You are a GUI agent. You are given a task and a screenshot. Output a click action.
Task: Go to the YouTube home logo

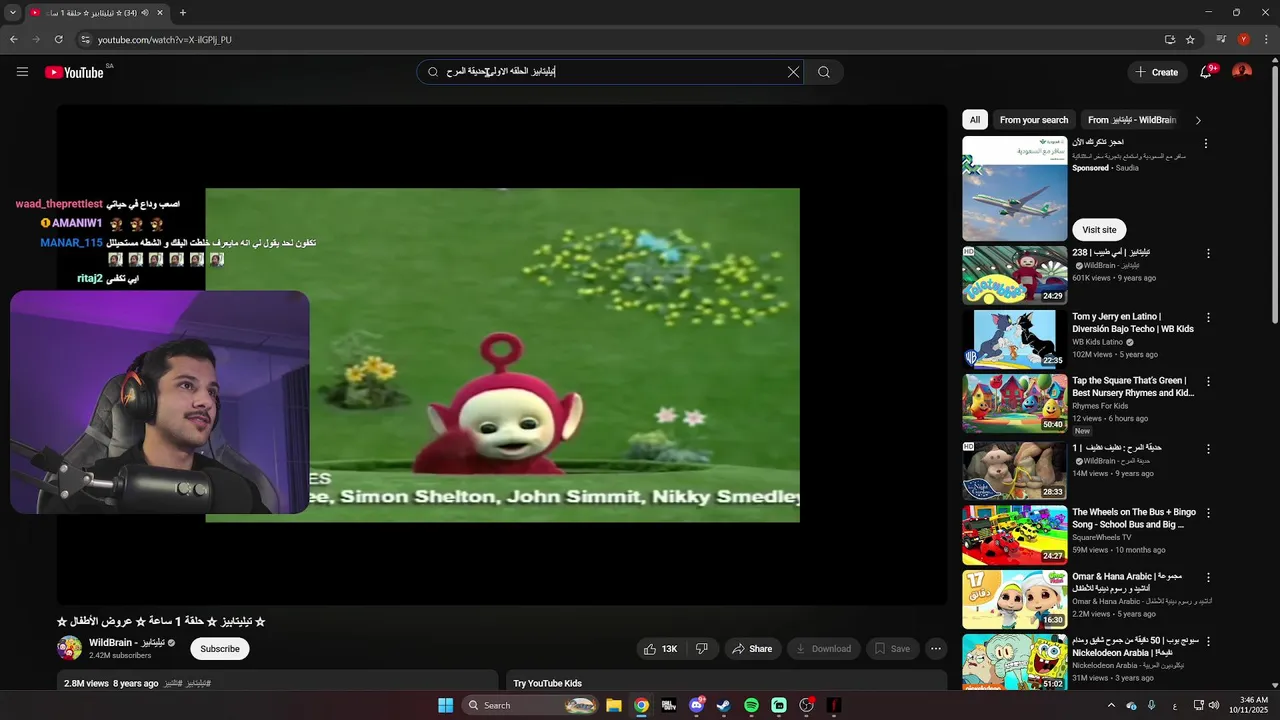[x=74, y=72]
